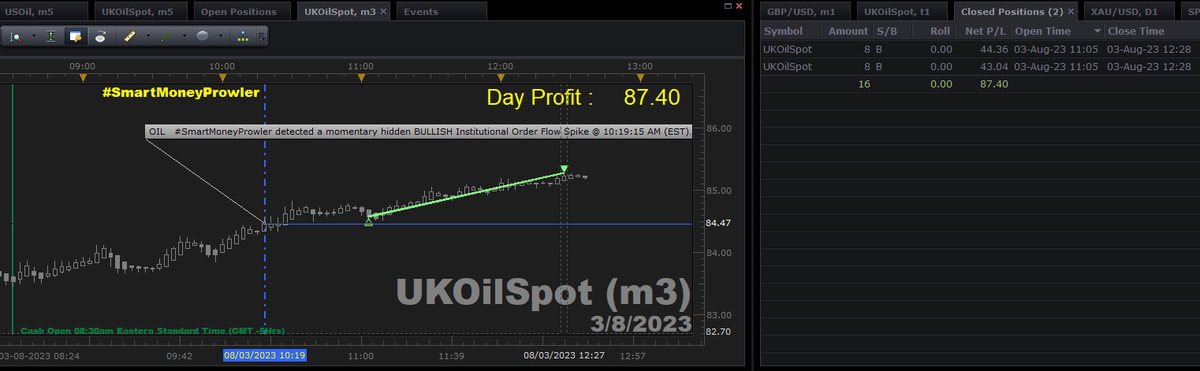Click the highlighted 08/03/2023 10:19 date label

coord(265,355)
